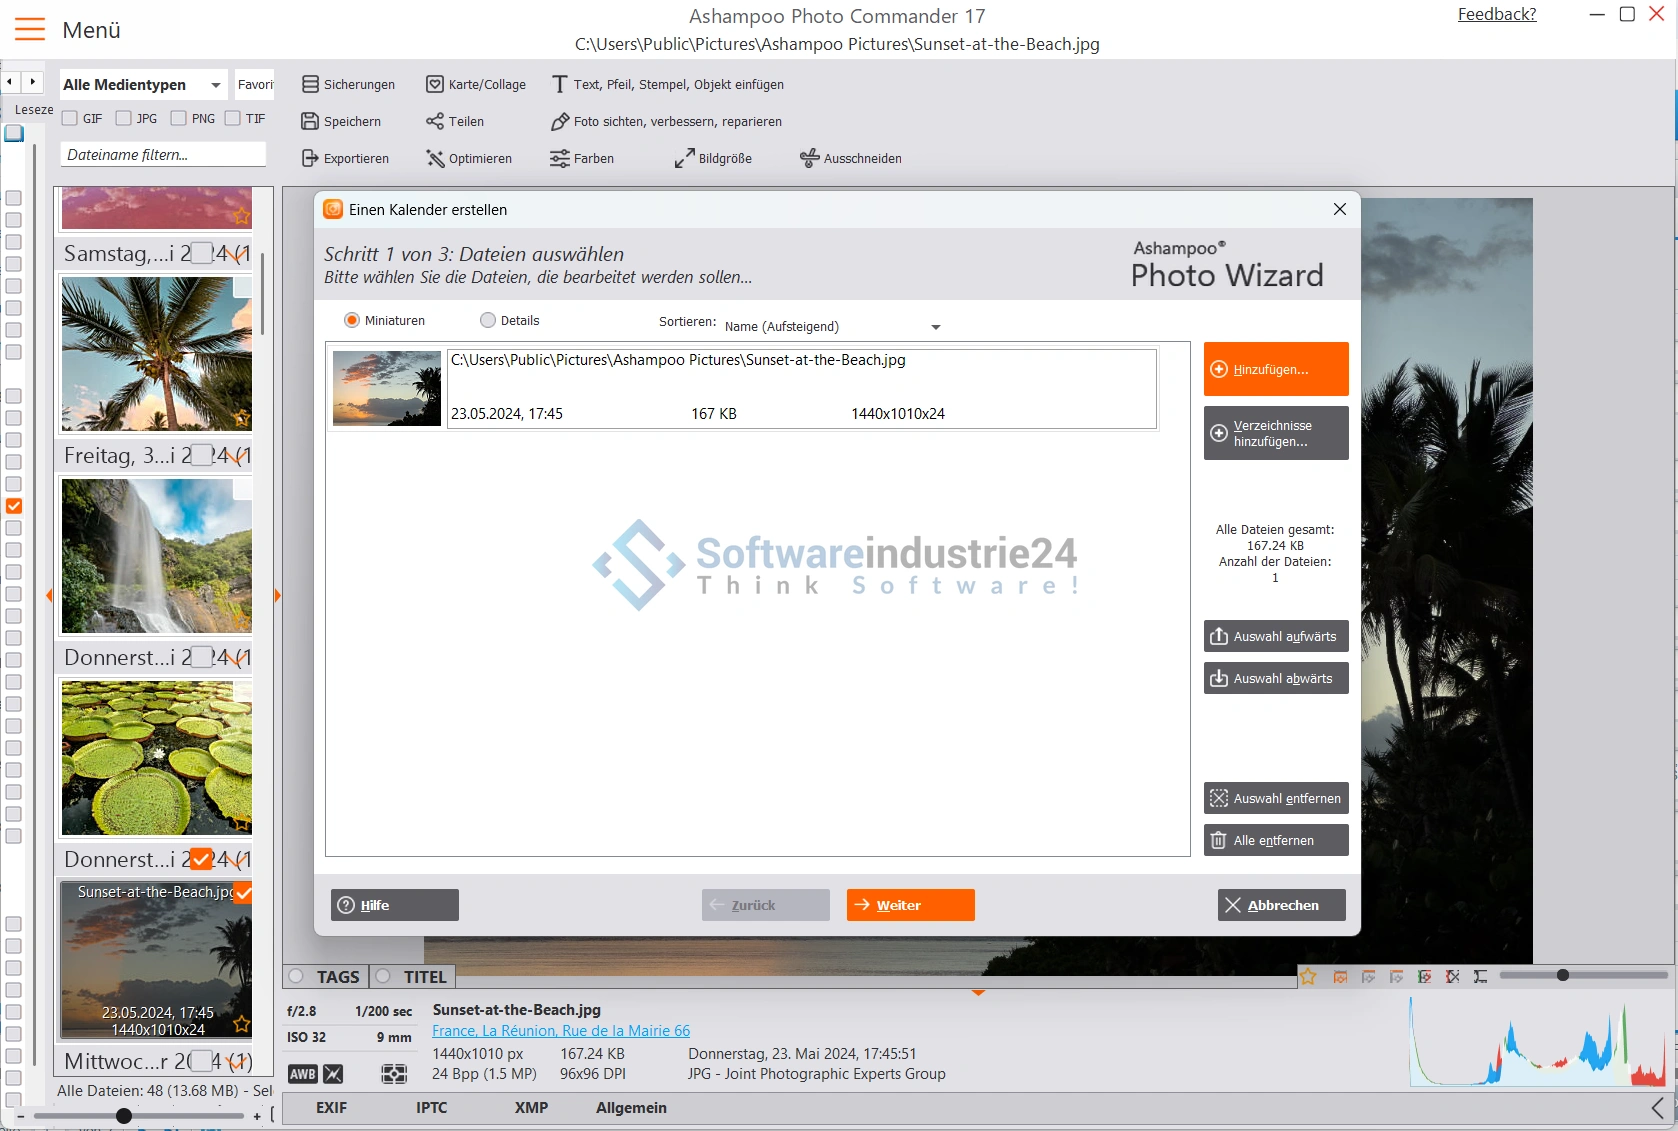Select the Teilen share icon
This screenshot has width=1678, height=1131.
coord(435,122)
